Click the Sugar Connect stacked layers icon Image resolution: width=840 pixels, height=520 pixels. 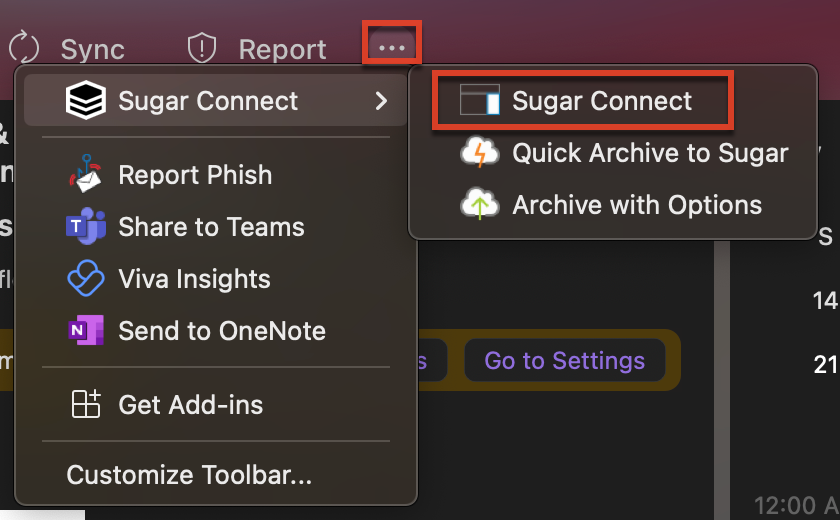tap(86, 101)
